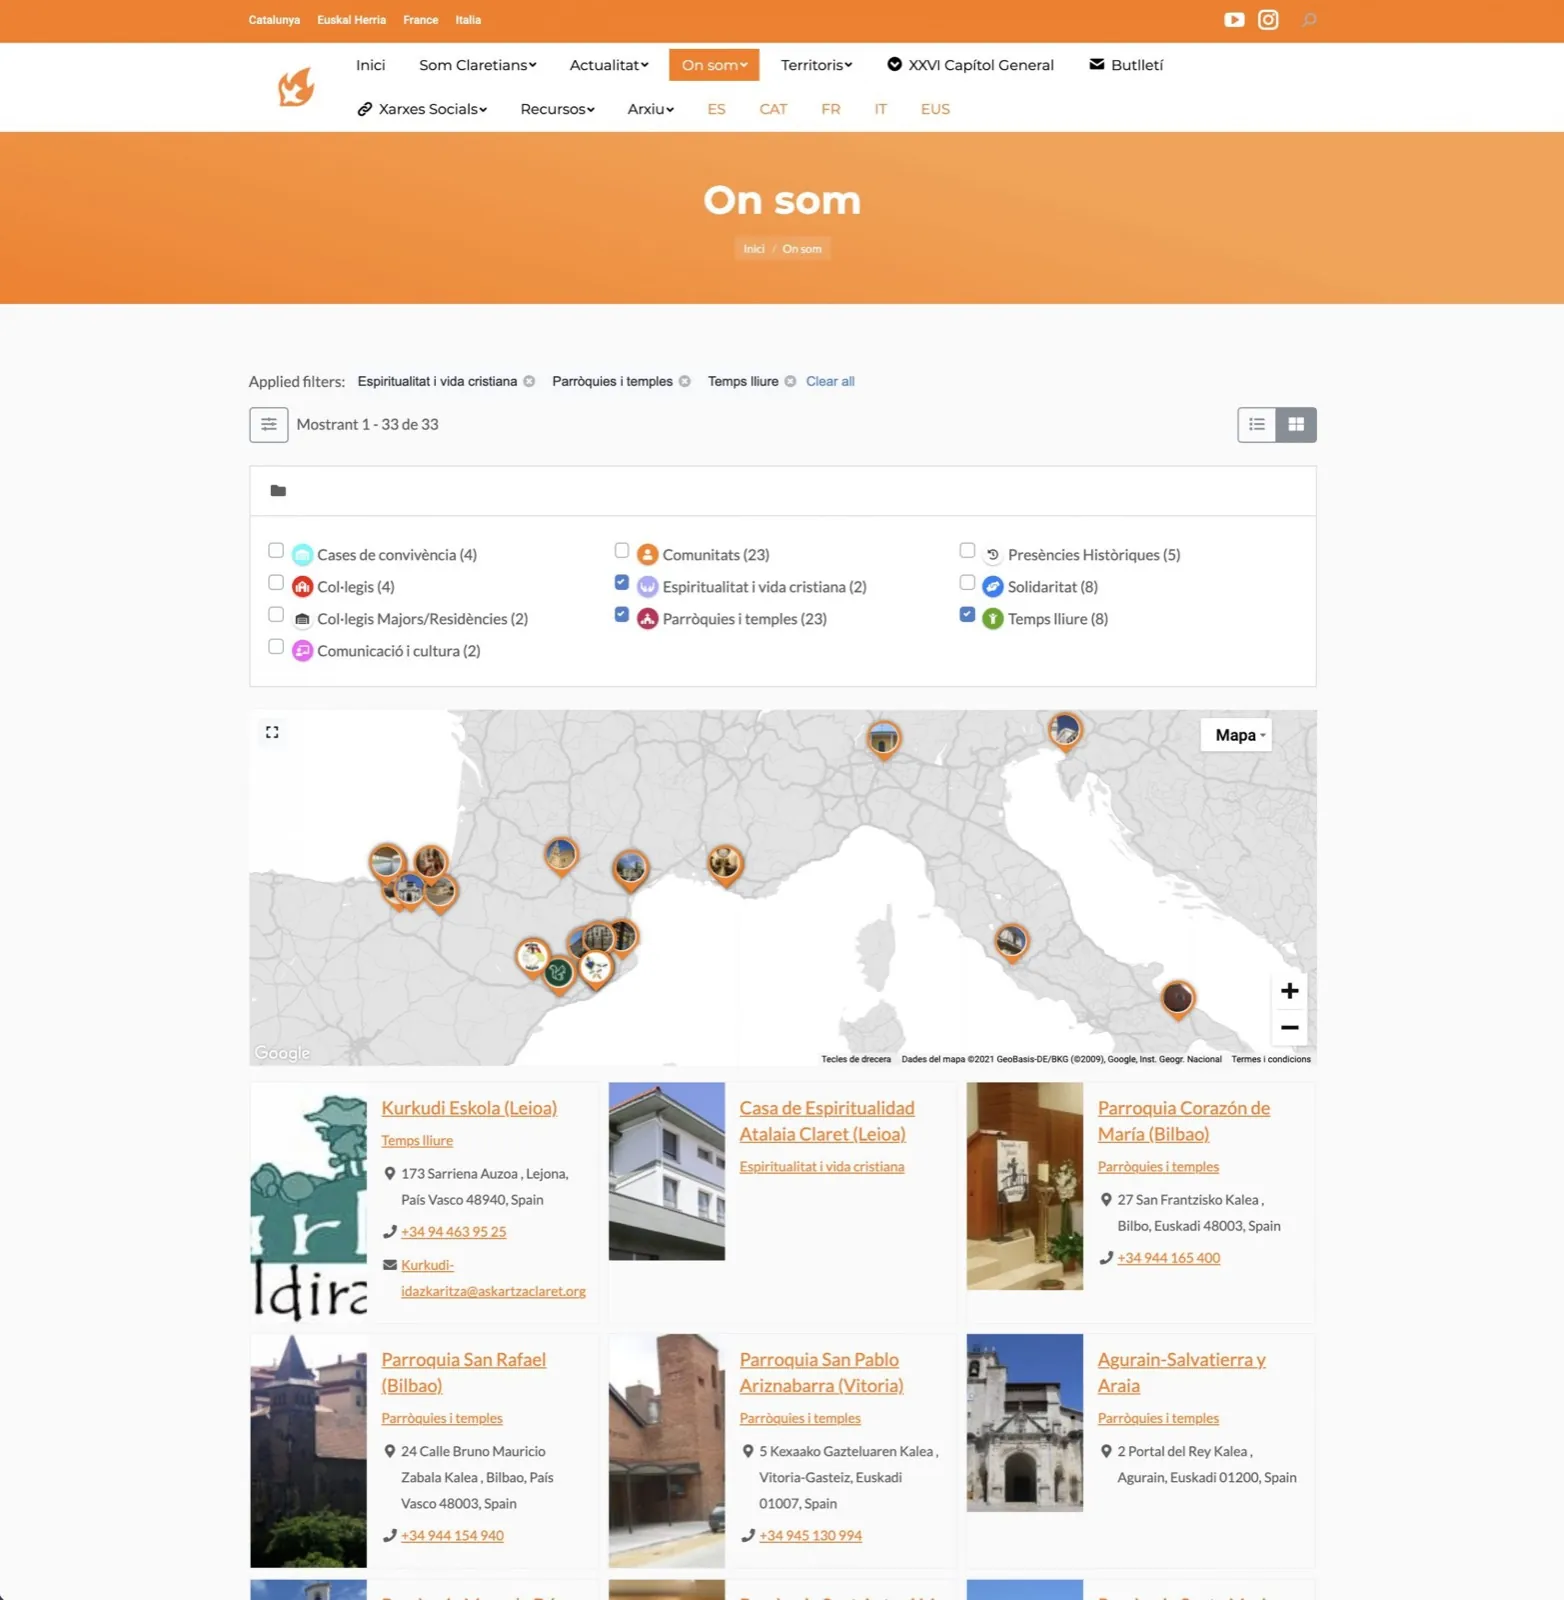Expand the Xarxes Socials menu
This screenshot has height=1600, width=1564.
tap(422, 109)
